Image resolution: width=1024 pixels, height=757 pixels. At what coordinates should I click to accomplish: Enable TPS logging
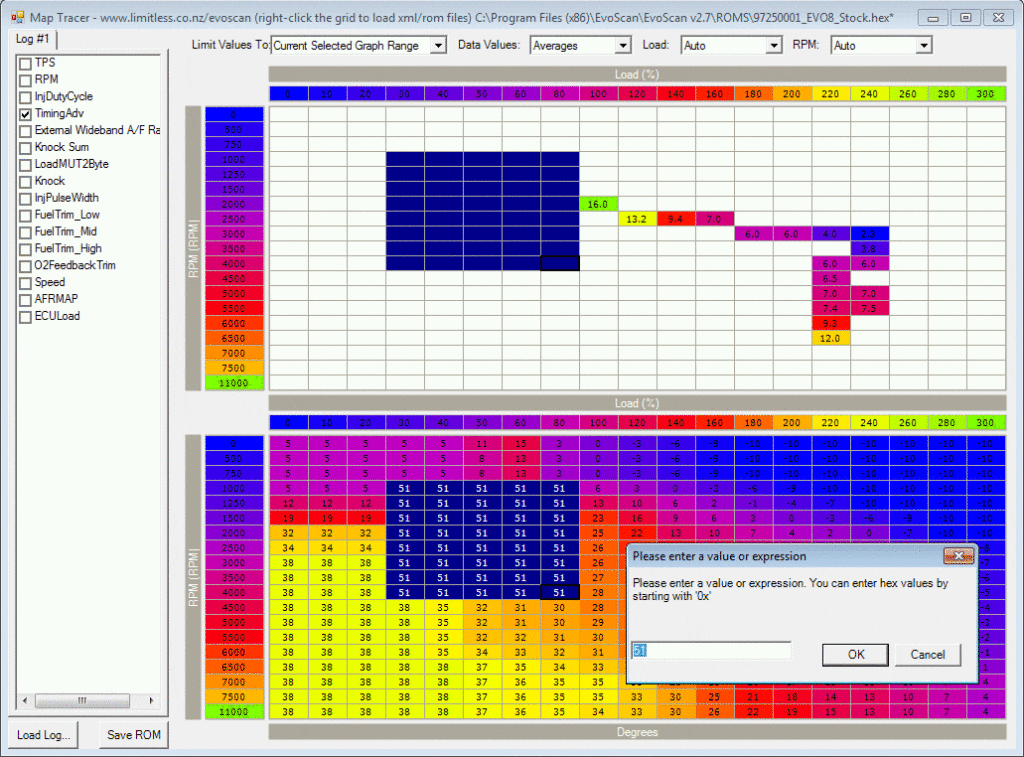tap(27, 62)
